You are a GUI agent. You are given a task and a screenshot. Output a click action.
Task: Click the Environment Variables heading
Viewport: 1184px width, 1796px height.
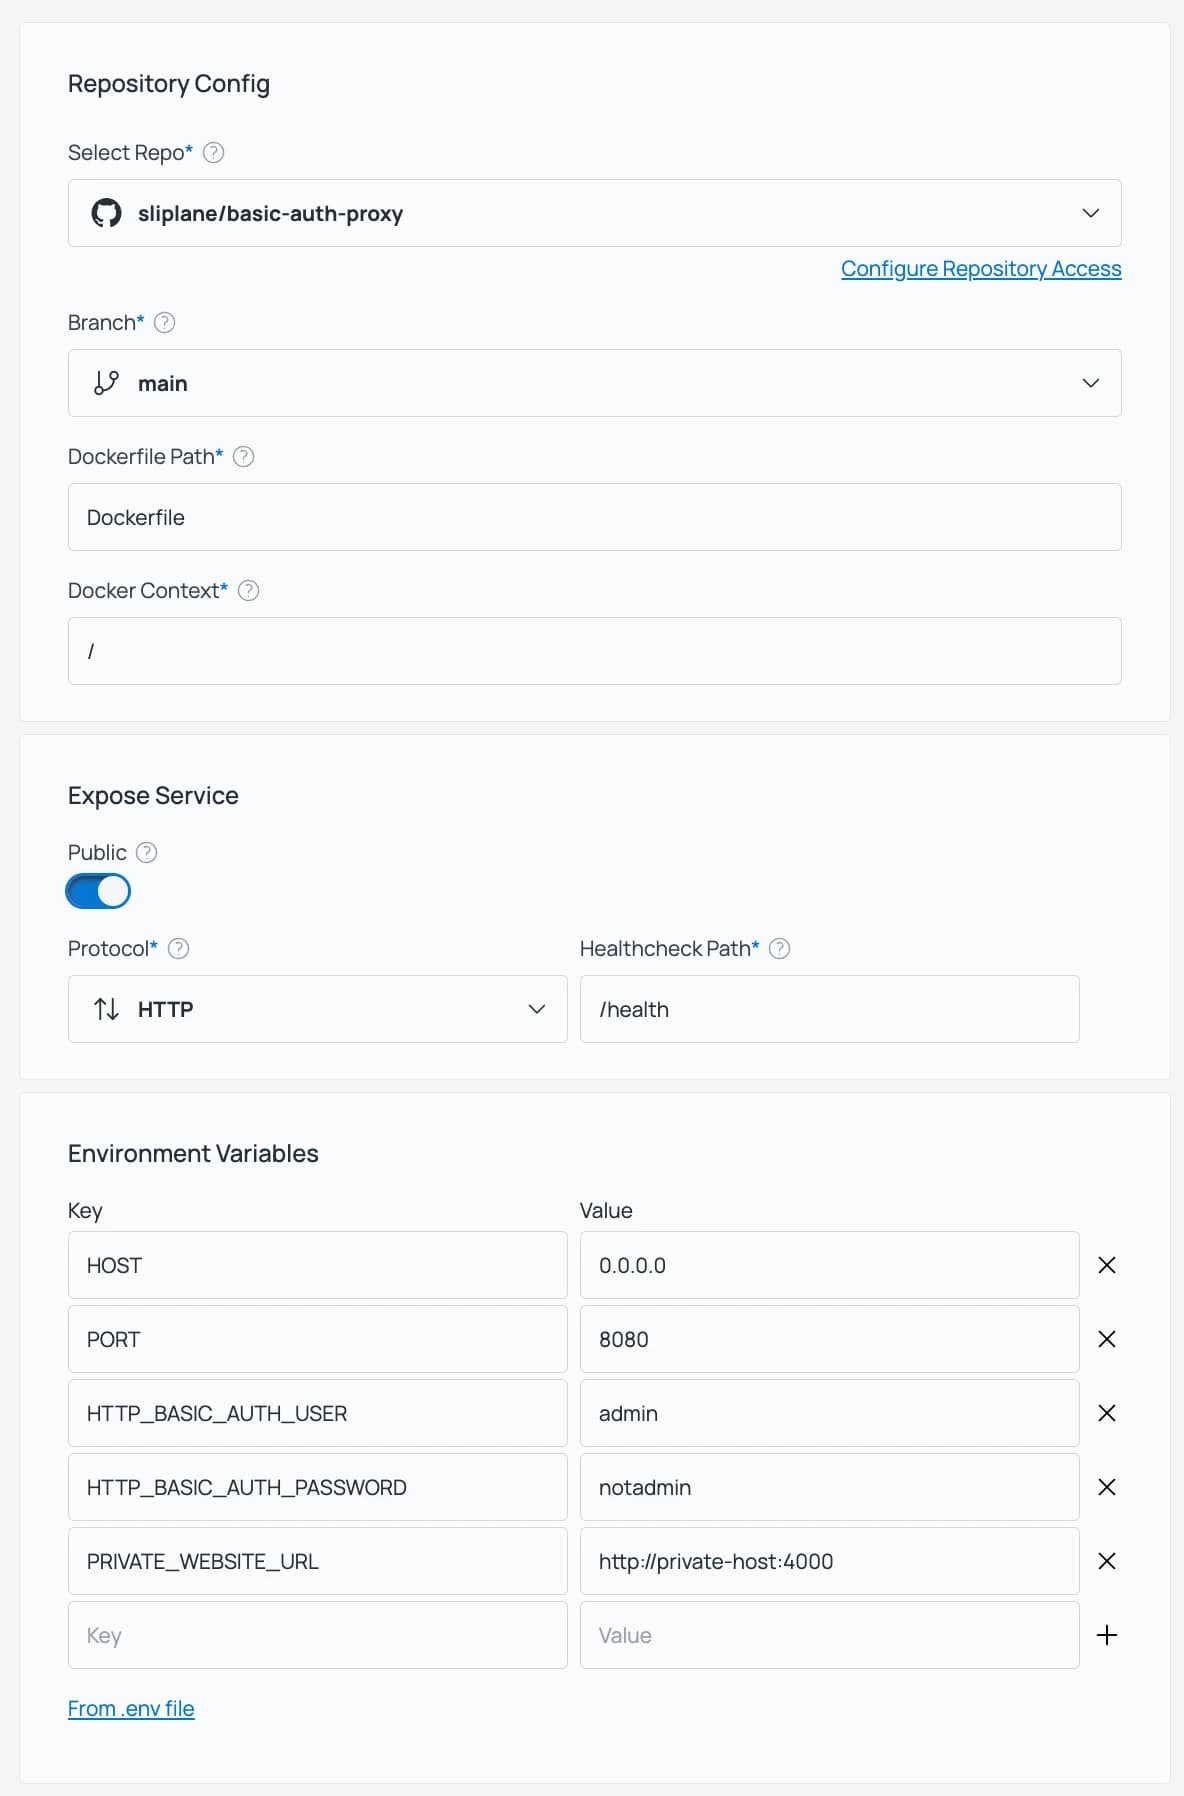pyautogui.click(x=193, y=1154)
